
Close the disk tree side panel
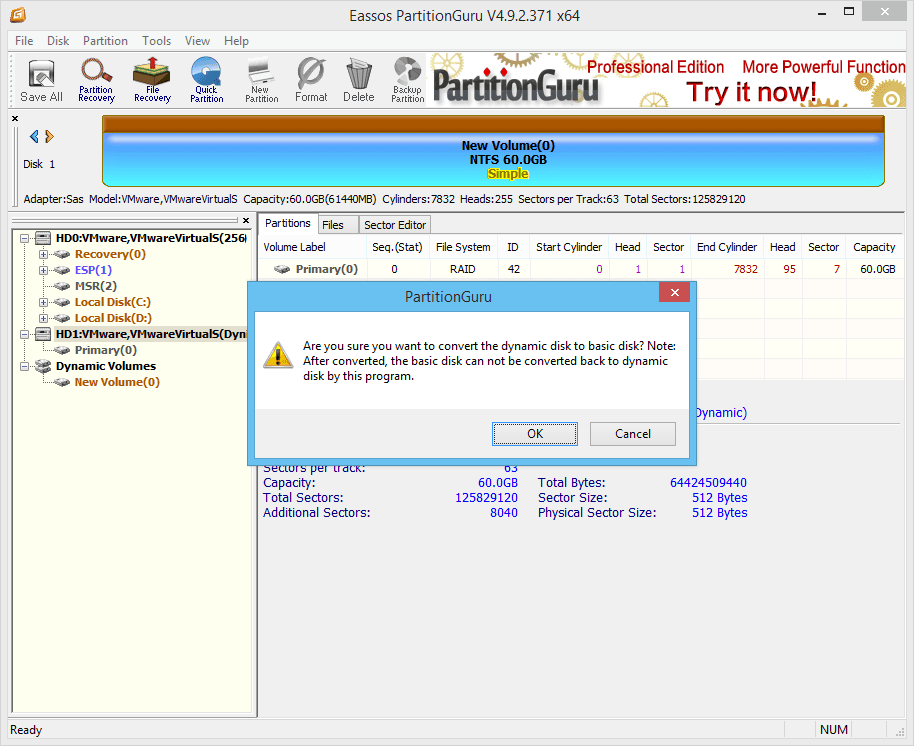click(246, 220)
